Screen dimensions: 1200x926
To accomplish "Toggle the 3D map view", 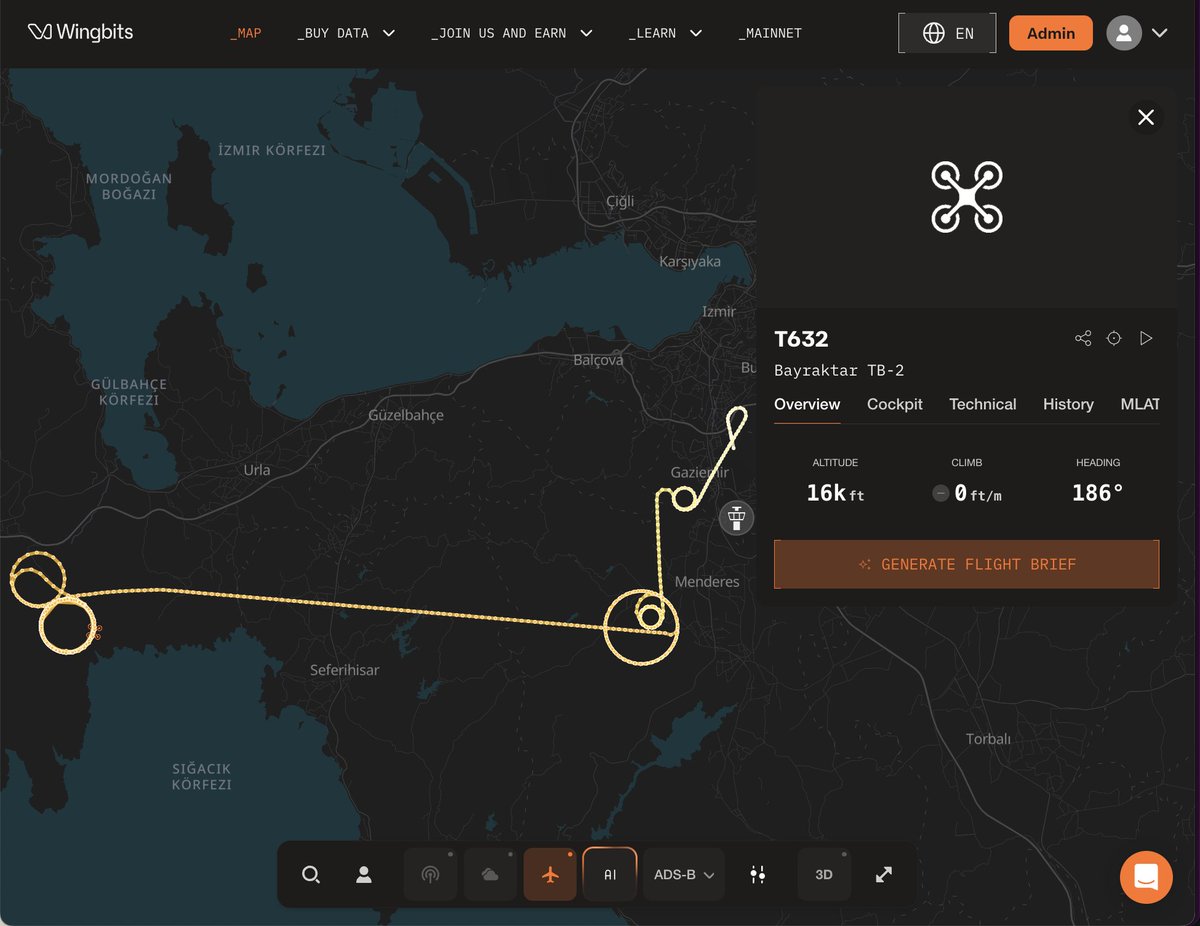I will [x=824, y=875].
